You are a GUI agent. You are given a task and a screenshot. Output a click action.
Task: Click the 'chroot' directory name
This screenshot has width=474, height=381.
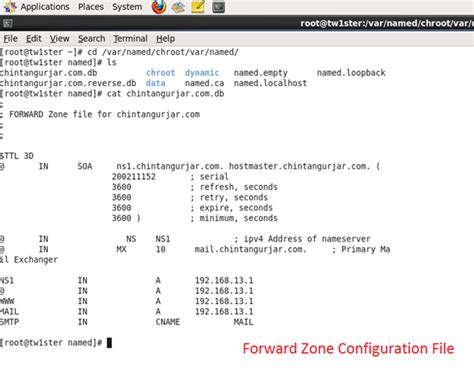[x=160, y=73]
